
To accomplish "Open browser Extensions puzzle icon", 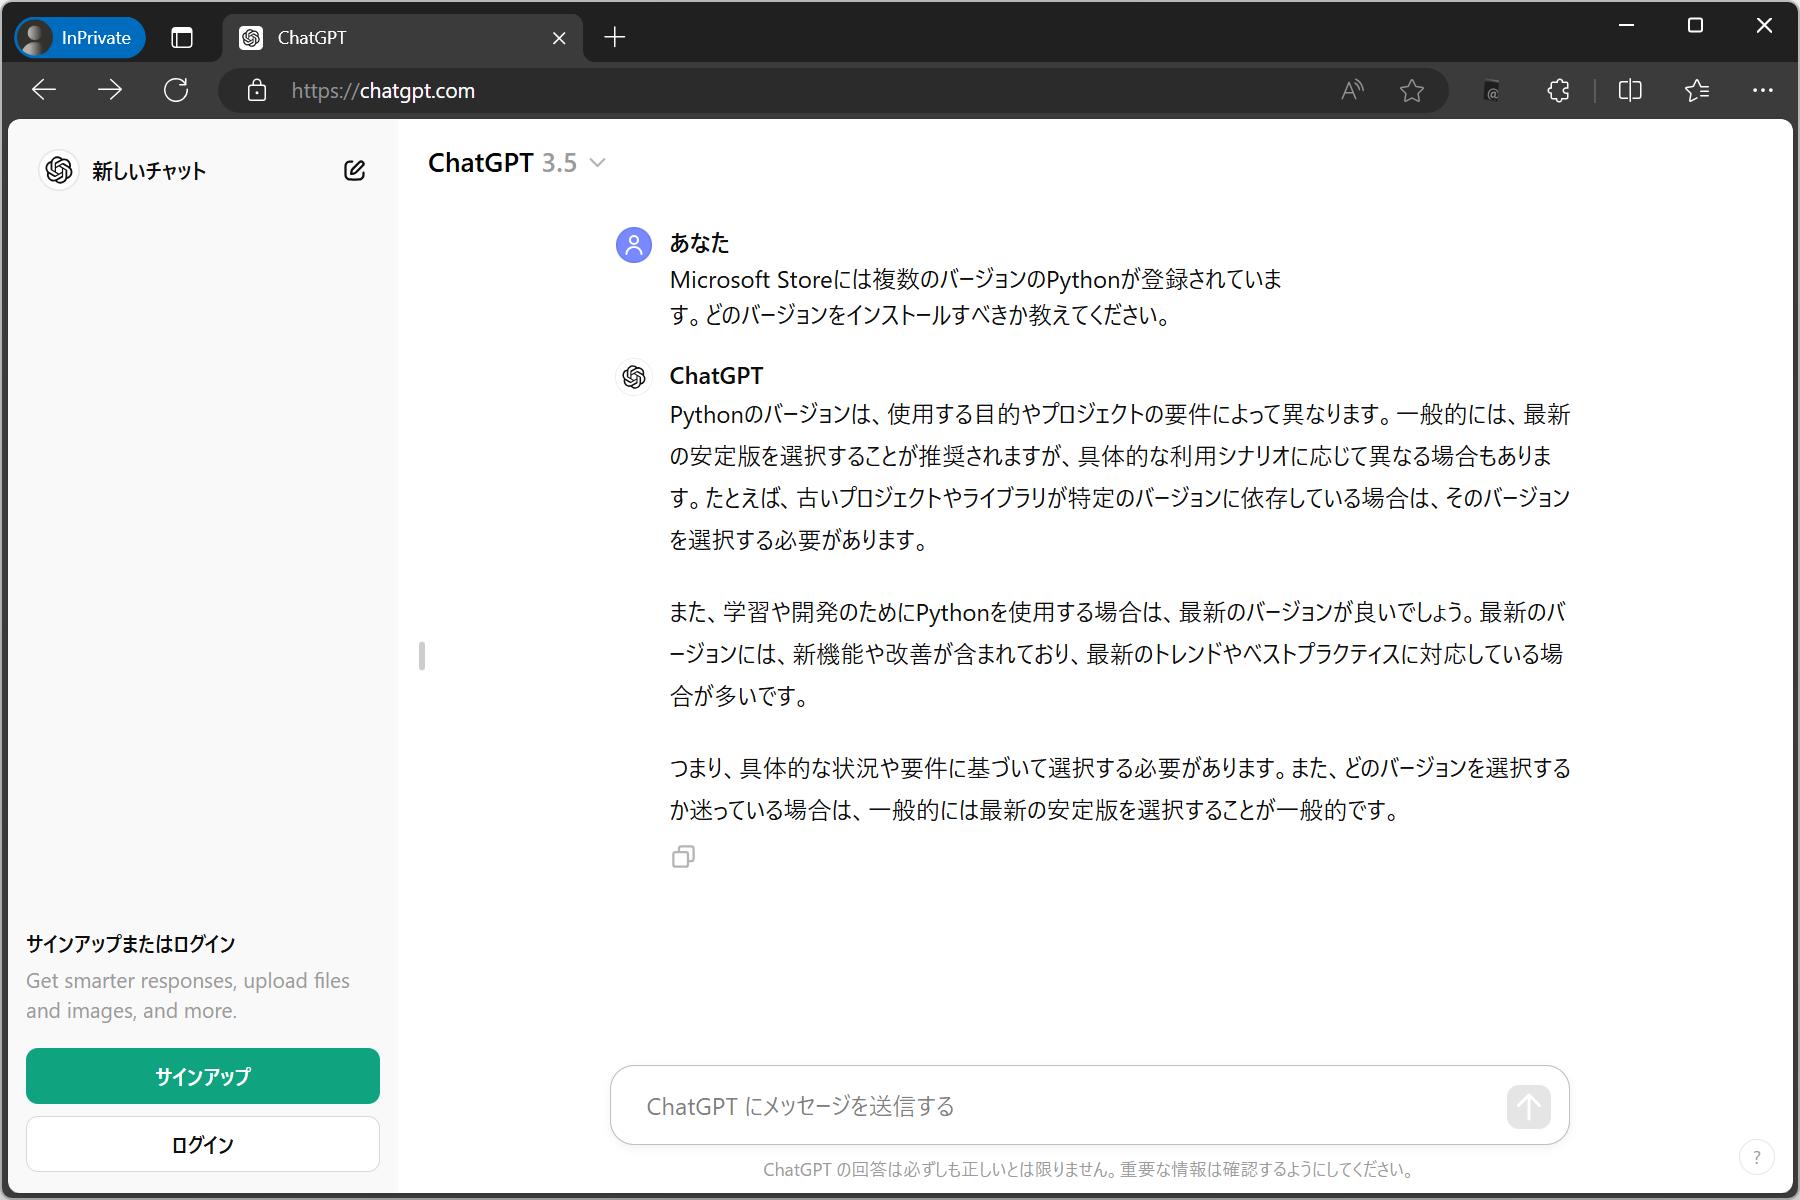I will [x=1558, y=90].
